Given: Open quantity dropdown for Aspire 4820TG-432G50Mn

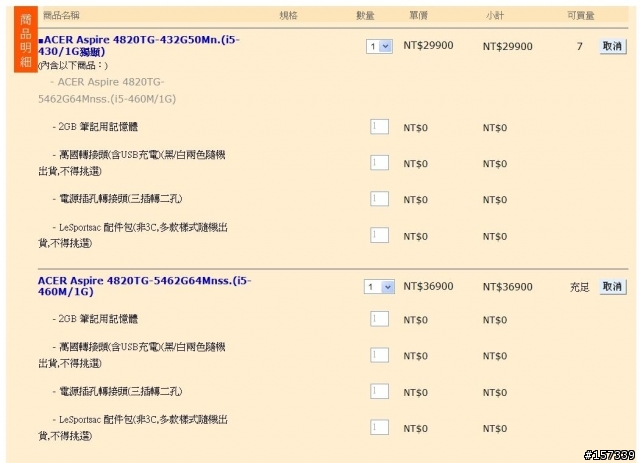Looking at the screenshot, I should 379,46.
